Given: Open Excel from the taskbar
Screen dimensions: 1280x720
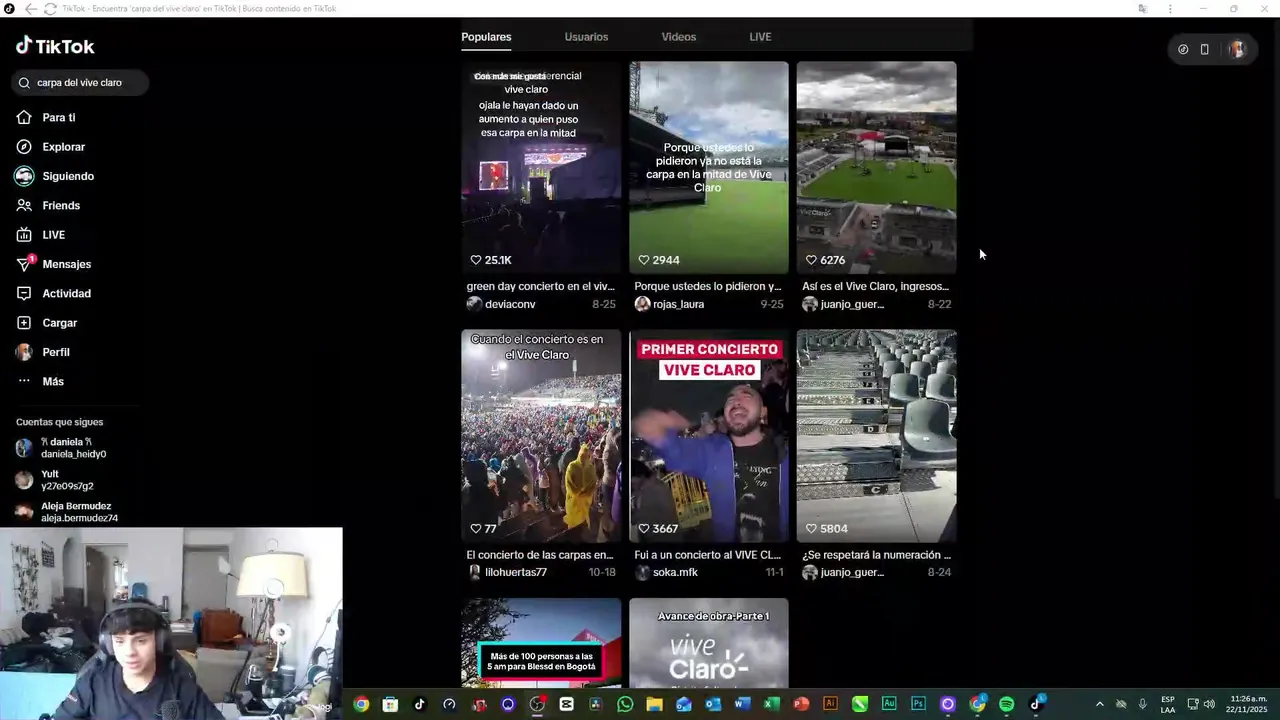Looking at the screenshot, I should (x=772, y=704).
